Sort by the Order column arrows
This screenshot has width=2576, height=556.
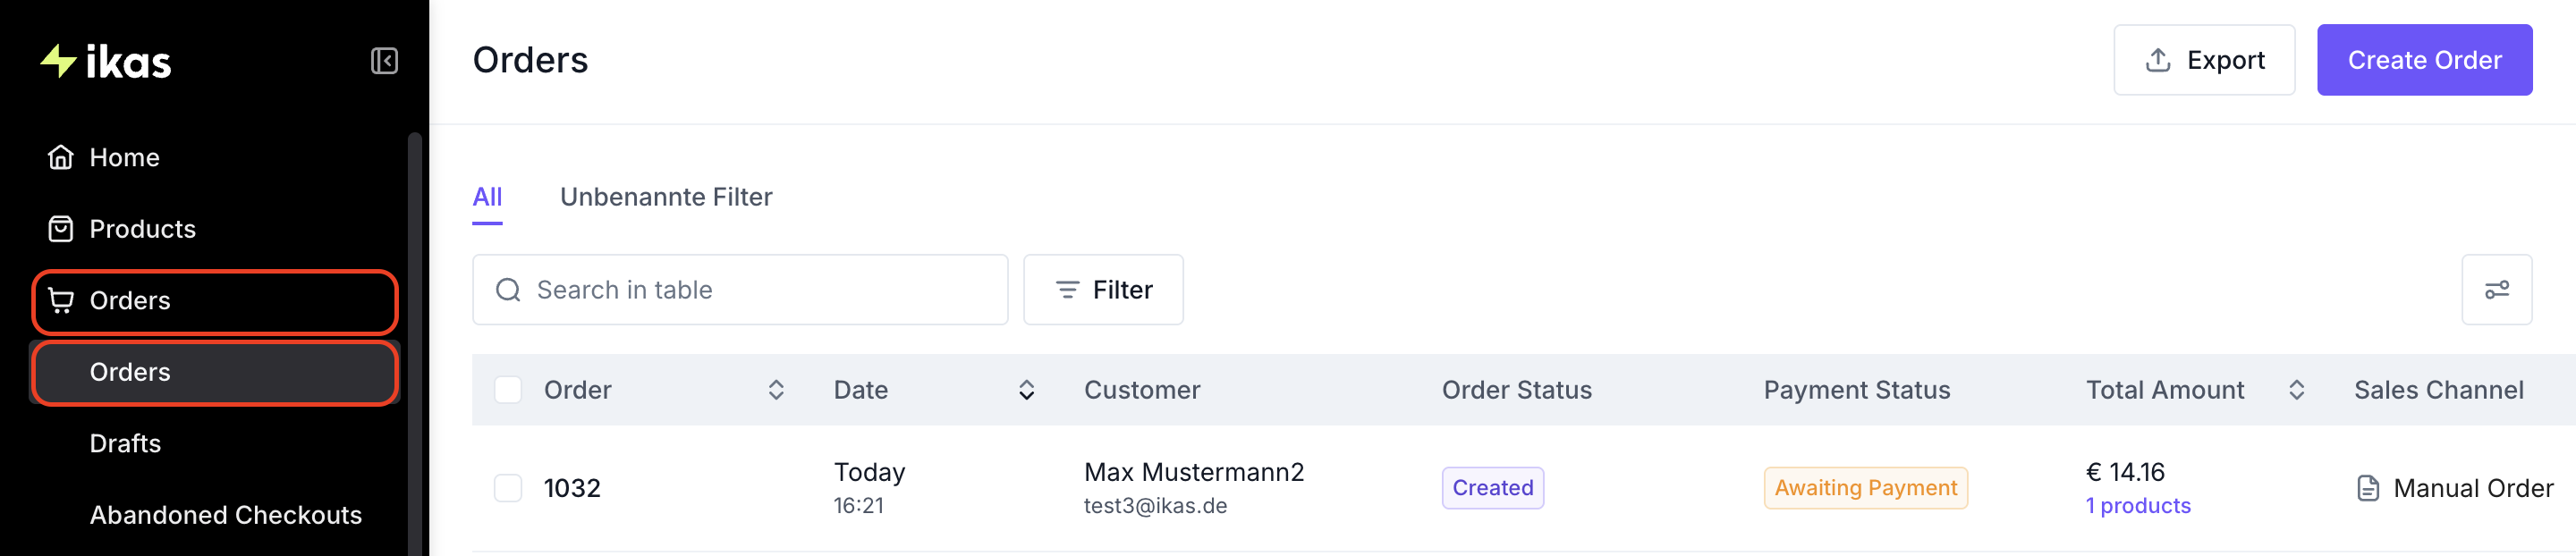coord(776,390)
